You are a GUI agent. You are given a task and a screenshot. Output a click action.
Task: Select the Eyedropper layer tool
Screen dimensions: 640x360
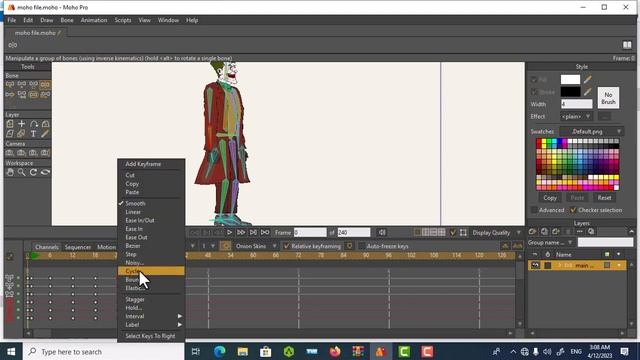[45, 133]
